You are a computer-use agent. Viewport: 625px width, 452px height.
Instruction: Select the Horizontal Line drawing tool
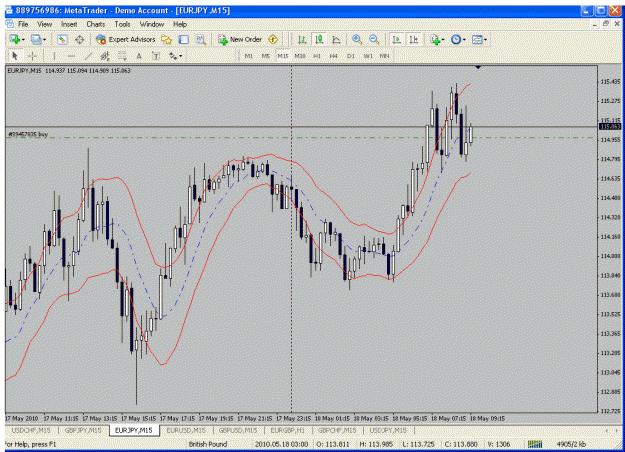tap(71, 56)
